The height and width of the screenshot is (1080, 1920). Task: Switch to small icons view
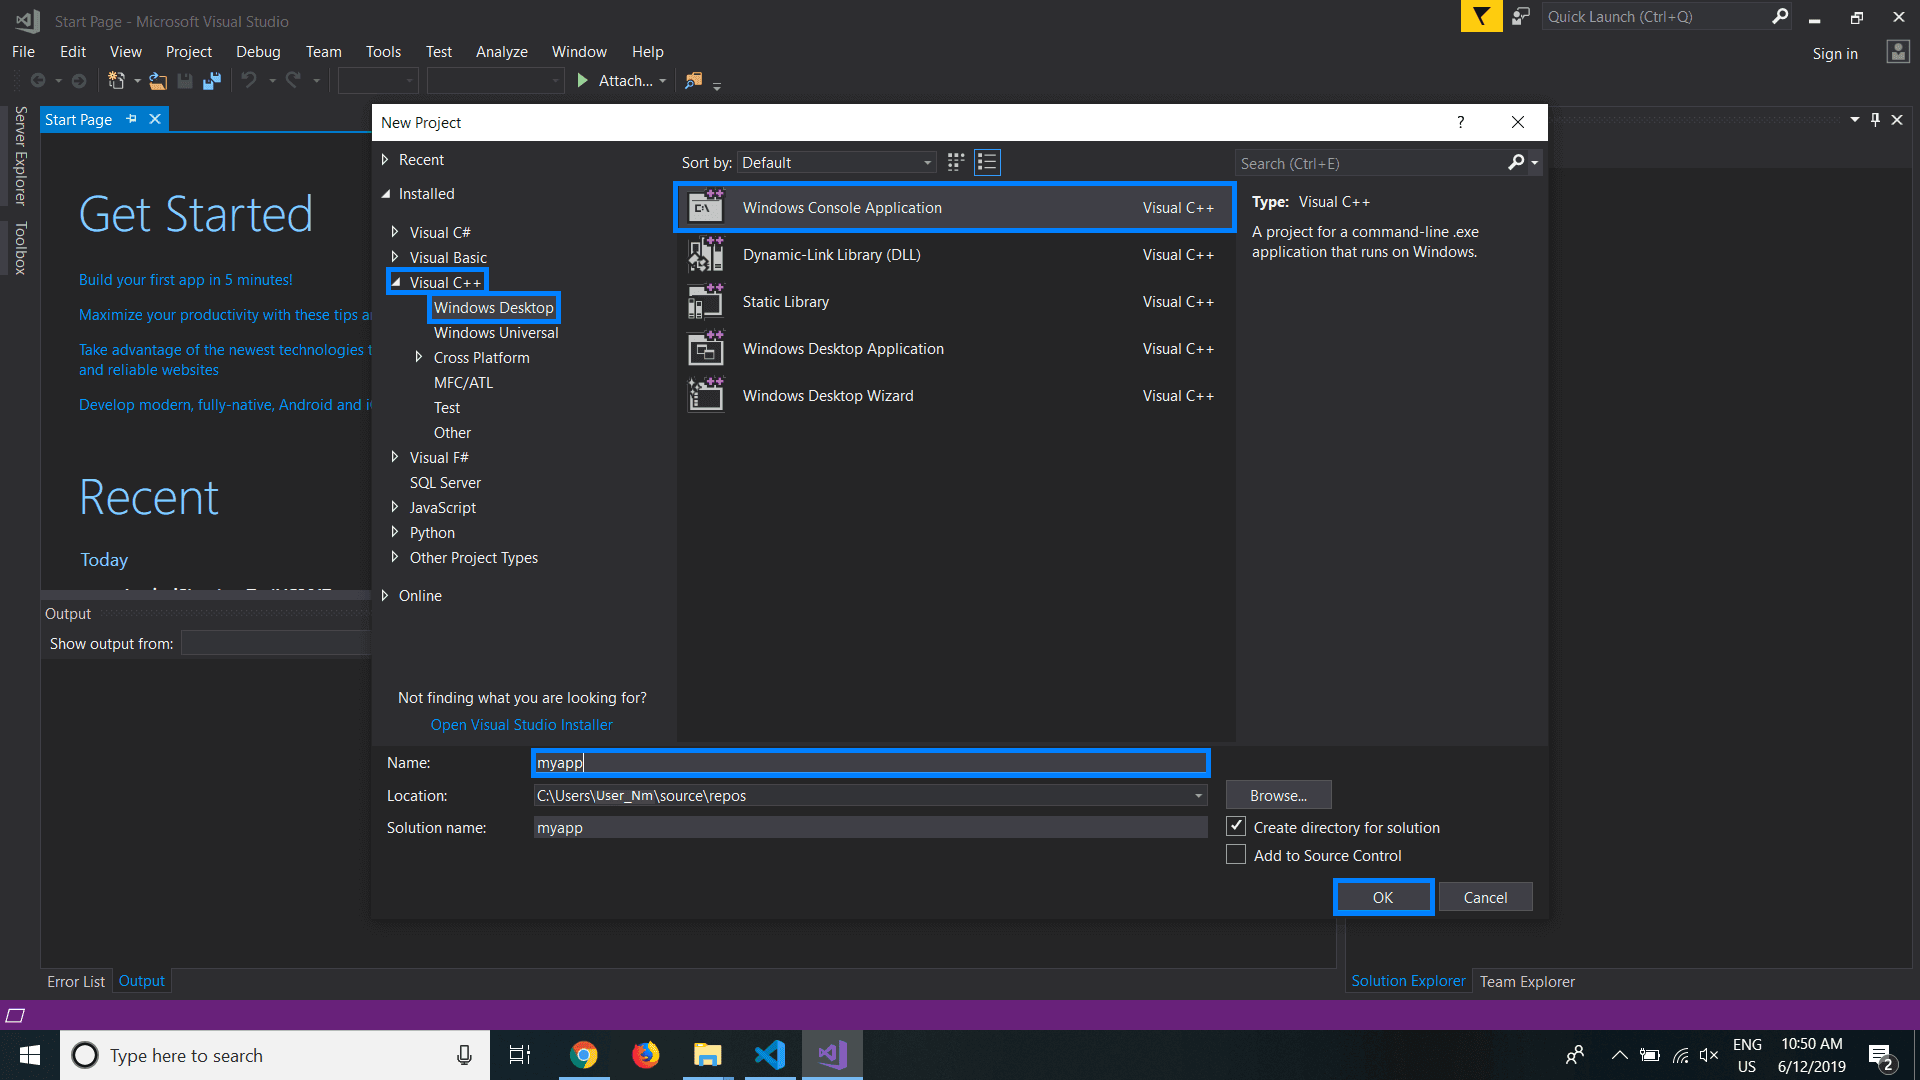(x=956, y=162)
